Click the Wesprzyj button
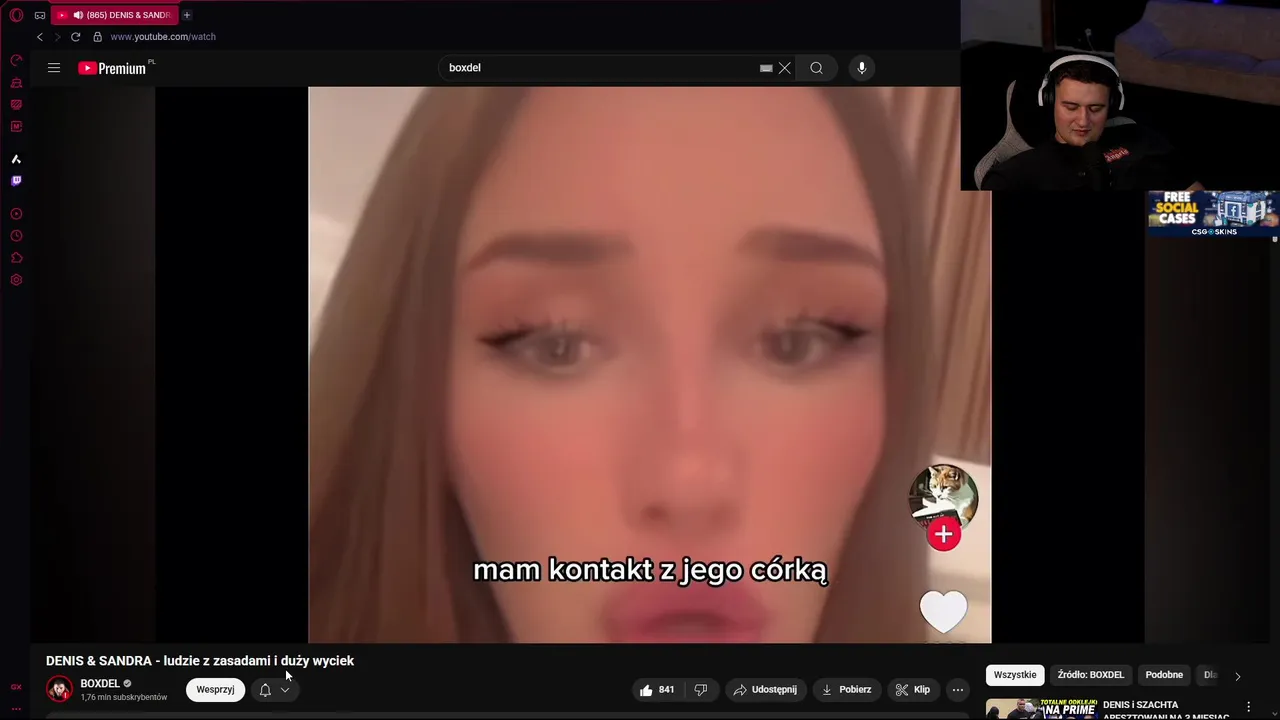The width and height of the screenshot is (1280, 720). (215, 689)
